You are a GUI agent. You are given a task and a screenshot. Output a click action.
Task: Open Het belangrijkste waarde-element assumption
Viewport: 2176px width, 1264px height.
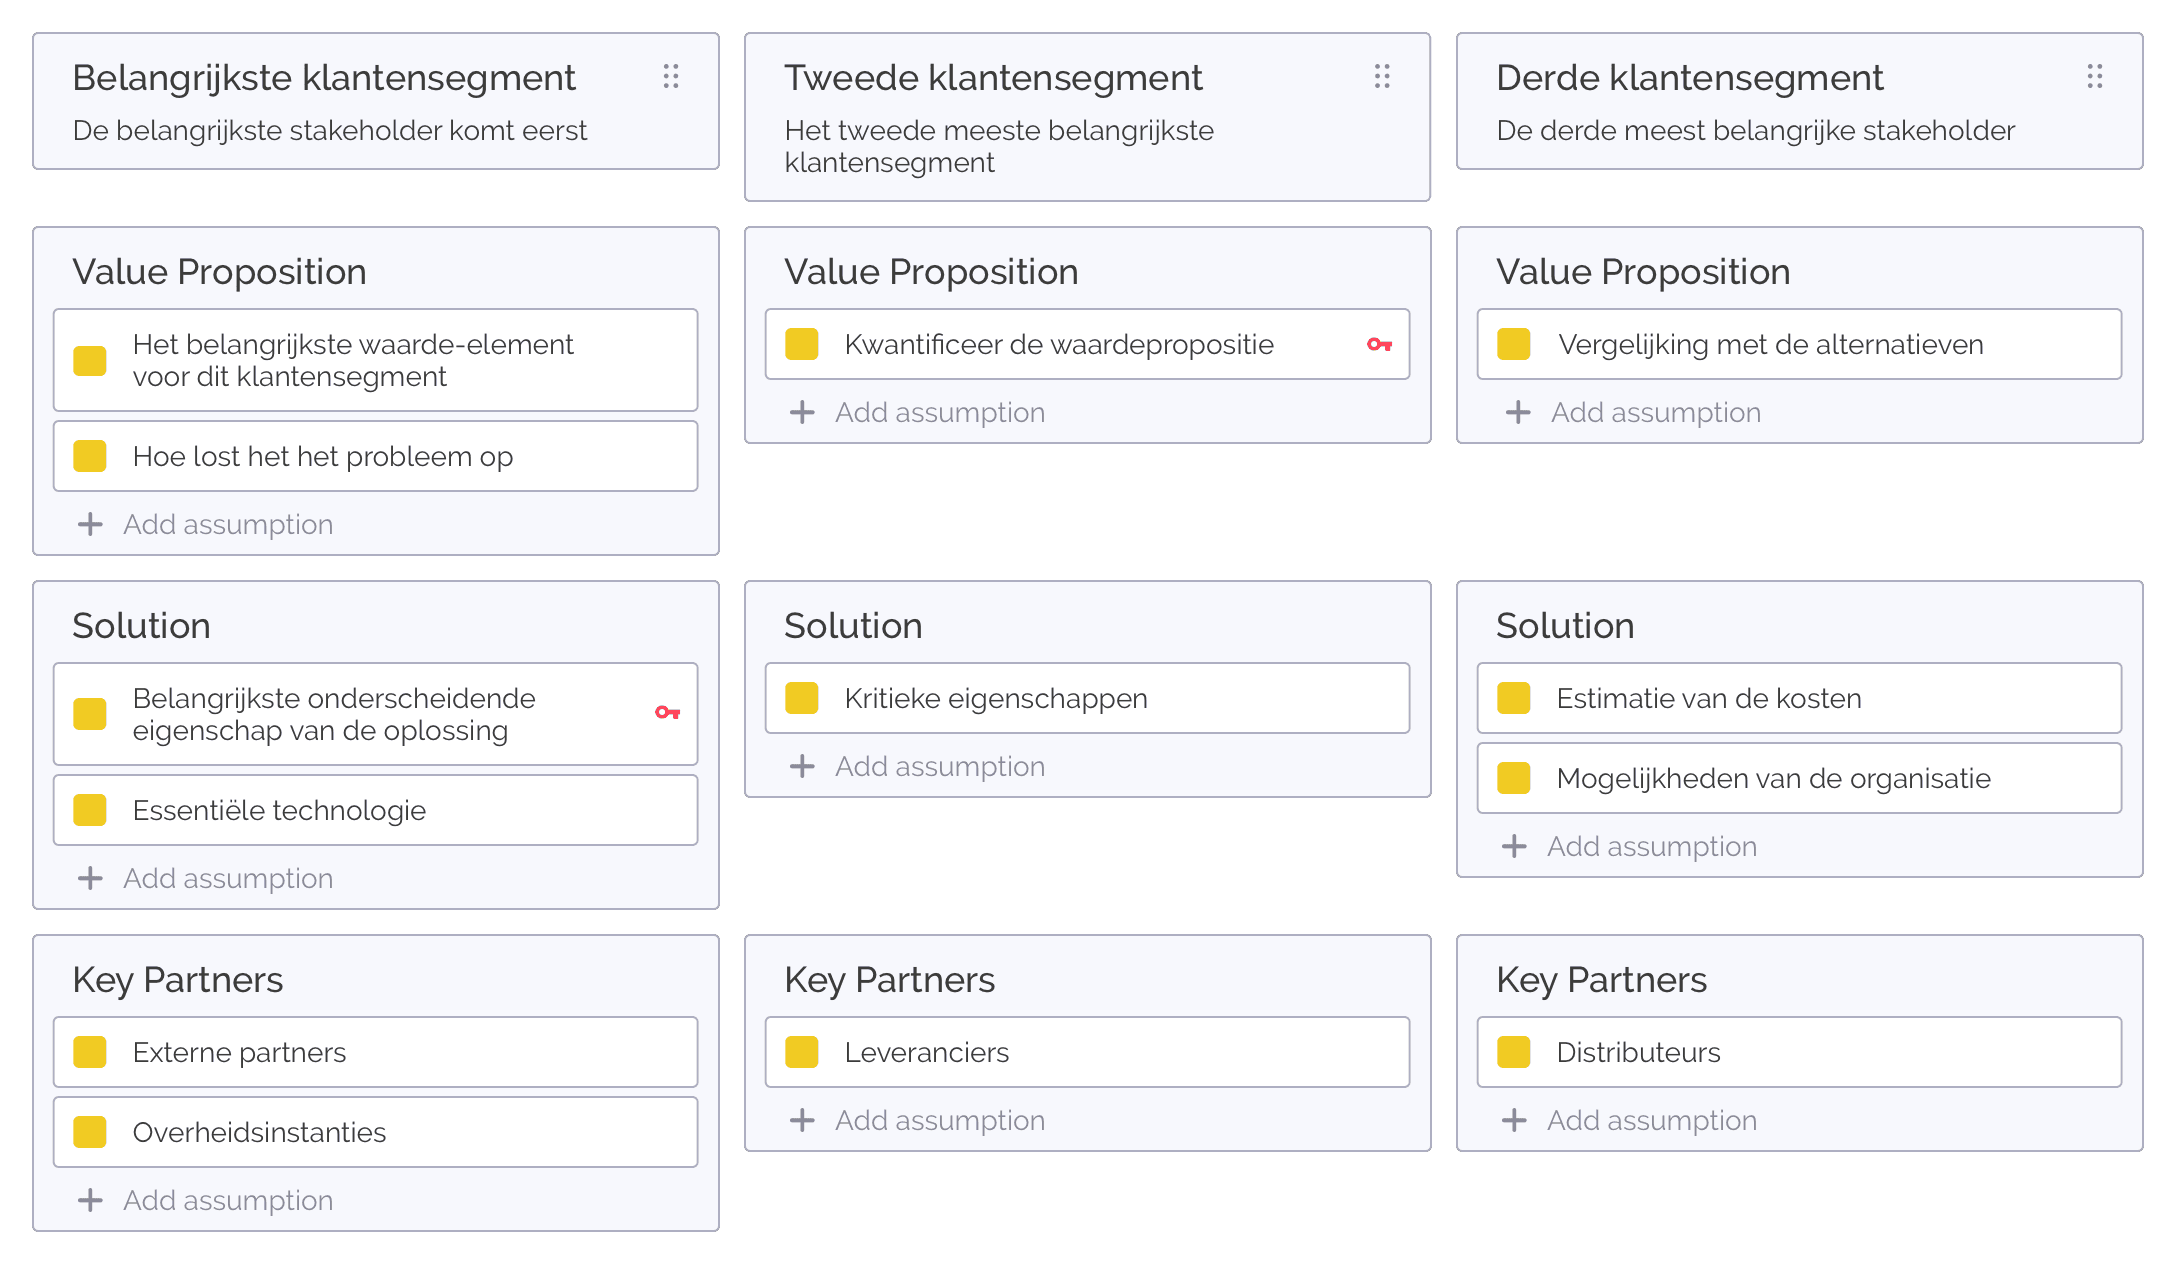pos(375,360)
